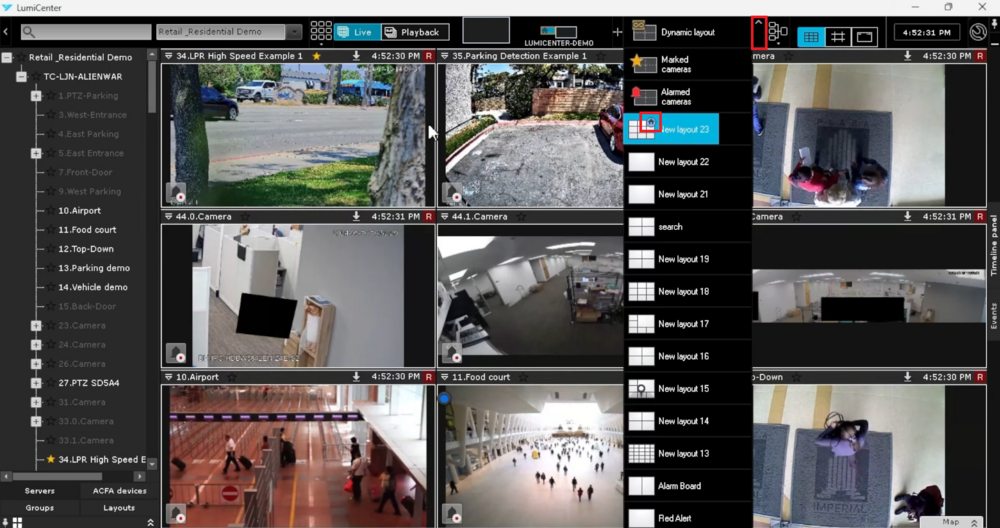This screenshot has width=1000, height=528.
Task: Select the single-frame fullscreen view icon
Action: coord(865,37)
